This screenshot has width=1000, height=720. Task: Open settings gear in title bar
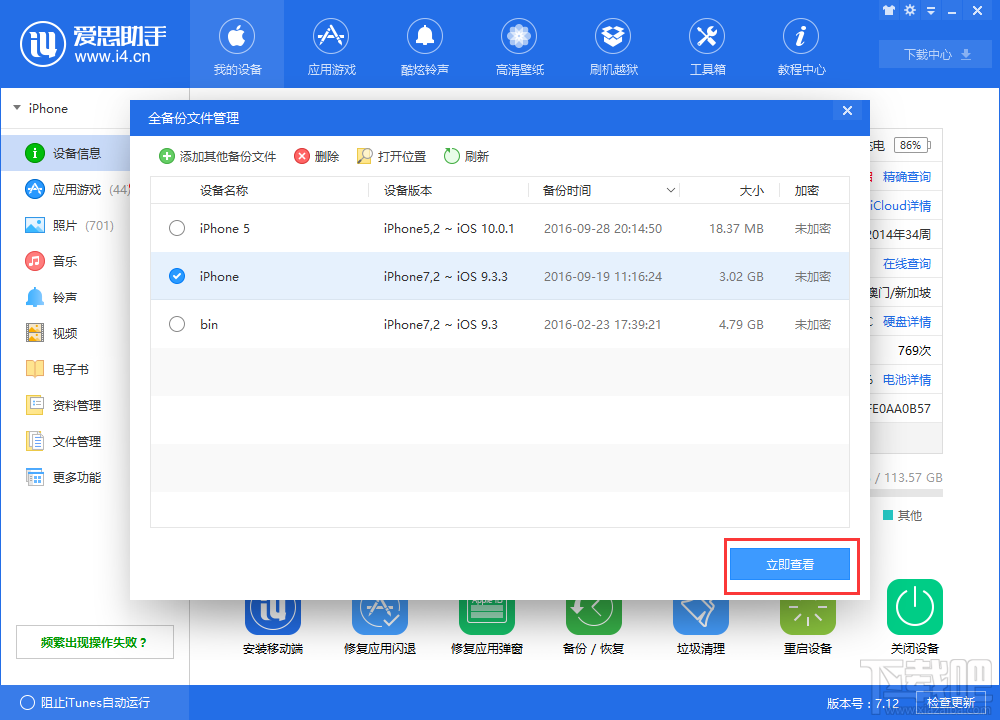coord(910,10)
